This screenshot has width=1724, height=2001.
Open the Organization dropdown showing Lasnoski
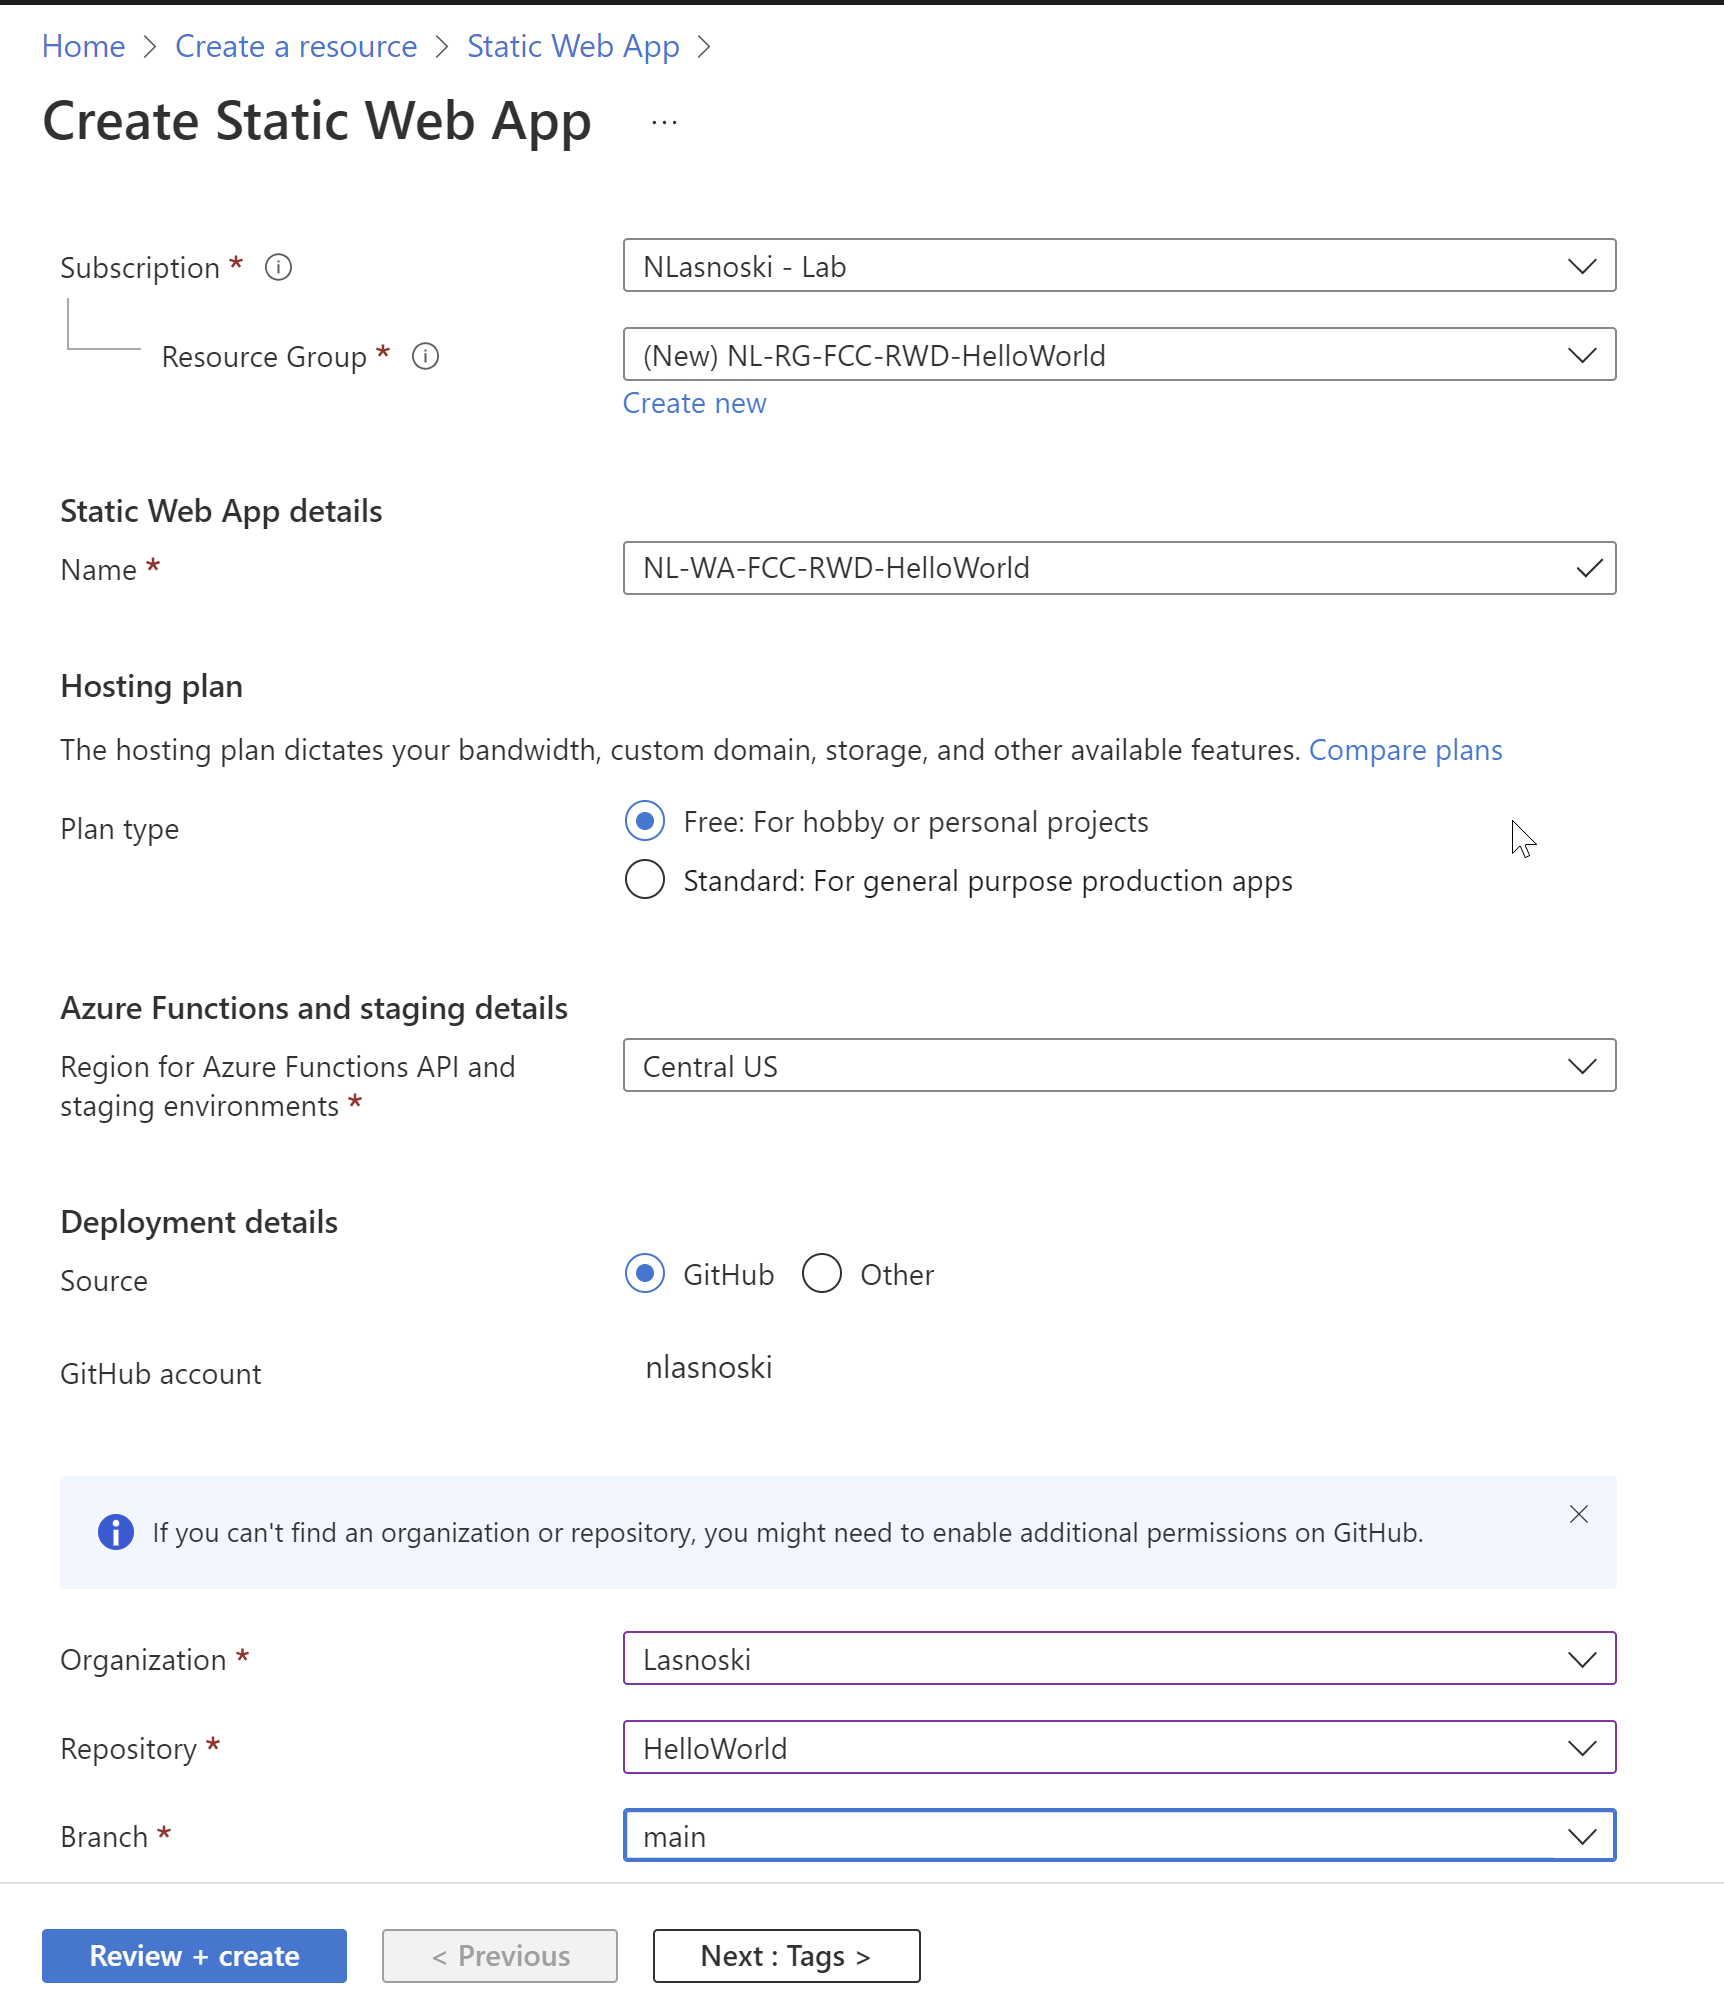click(x=1118, y=1659)
